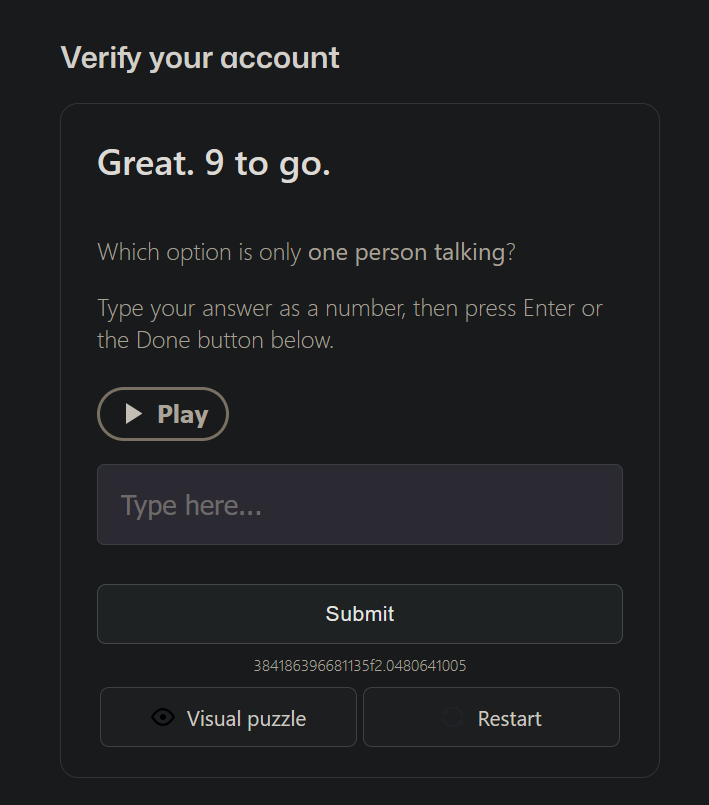Image resolution: width=709 pixels, height=805 pixels.
Task: Click the 'Play' label text
Action: coord(182,414)
